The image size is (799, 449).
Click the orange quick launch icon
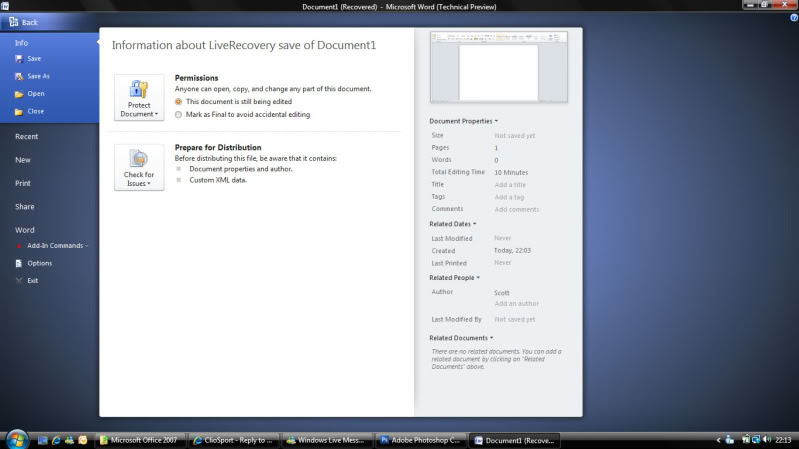pos(83,440)
